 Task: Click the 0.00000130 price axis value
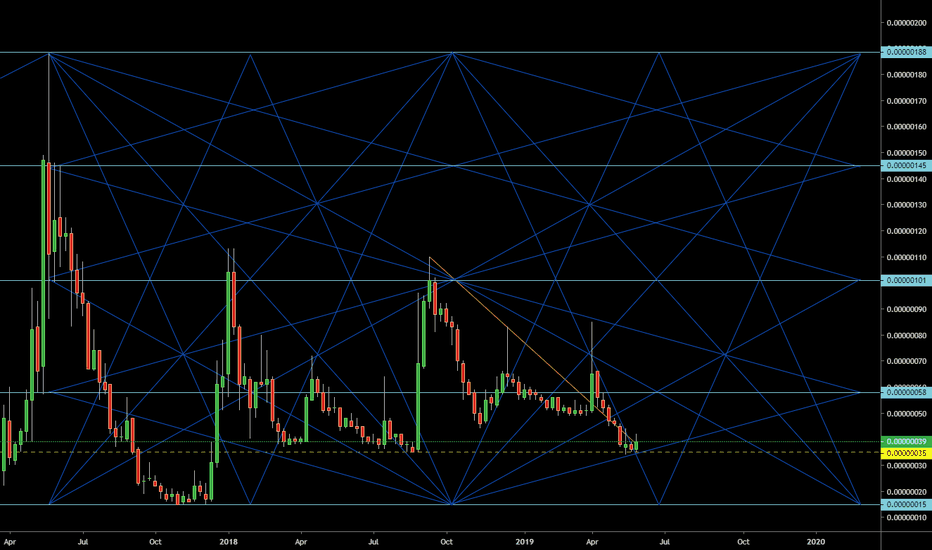pos(906,205)
